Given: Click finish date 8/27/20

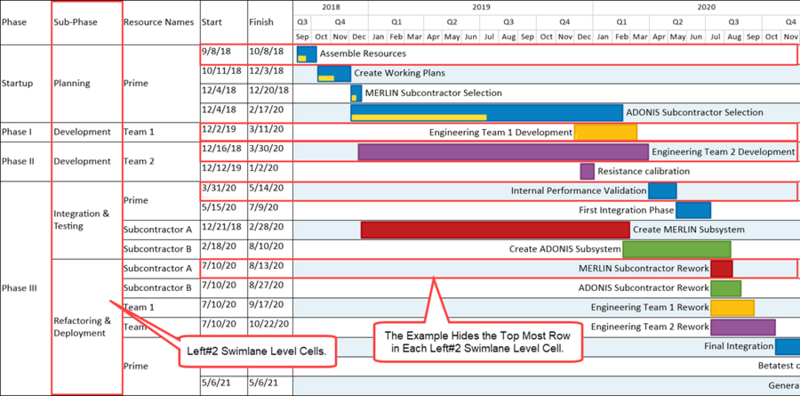Looking at the screenshot, I should coord(266,285).
